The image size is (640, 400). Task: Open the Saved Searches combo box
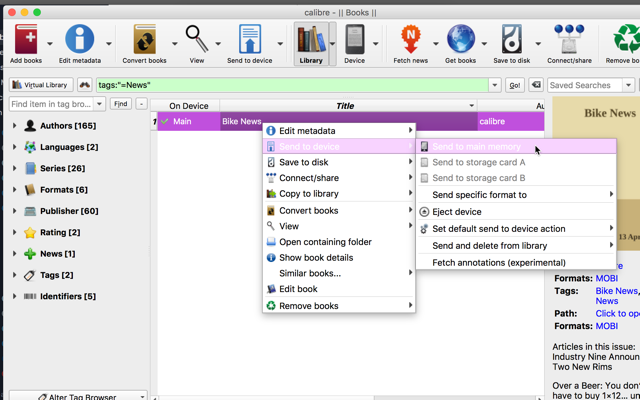coord(591,85)
